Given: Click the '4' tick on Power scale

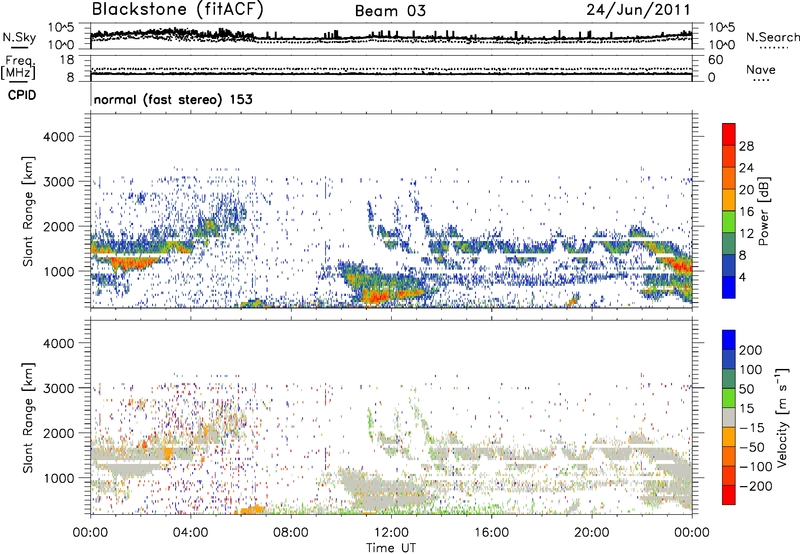Looking at the screenshot, I should coord(743,277).
